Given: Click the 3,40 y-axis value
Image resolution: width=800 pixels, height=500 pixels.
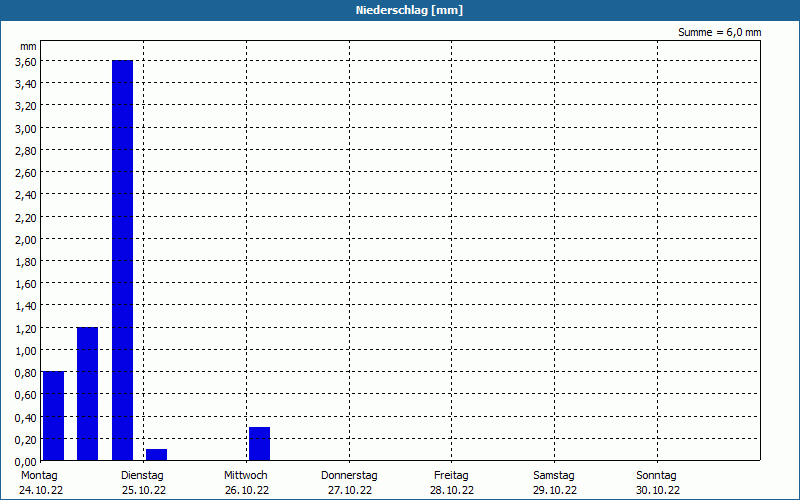Looking at the screenshot, I should click(26, 84).
